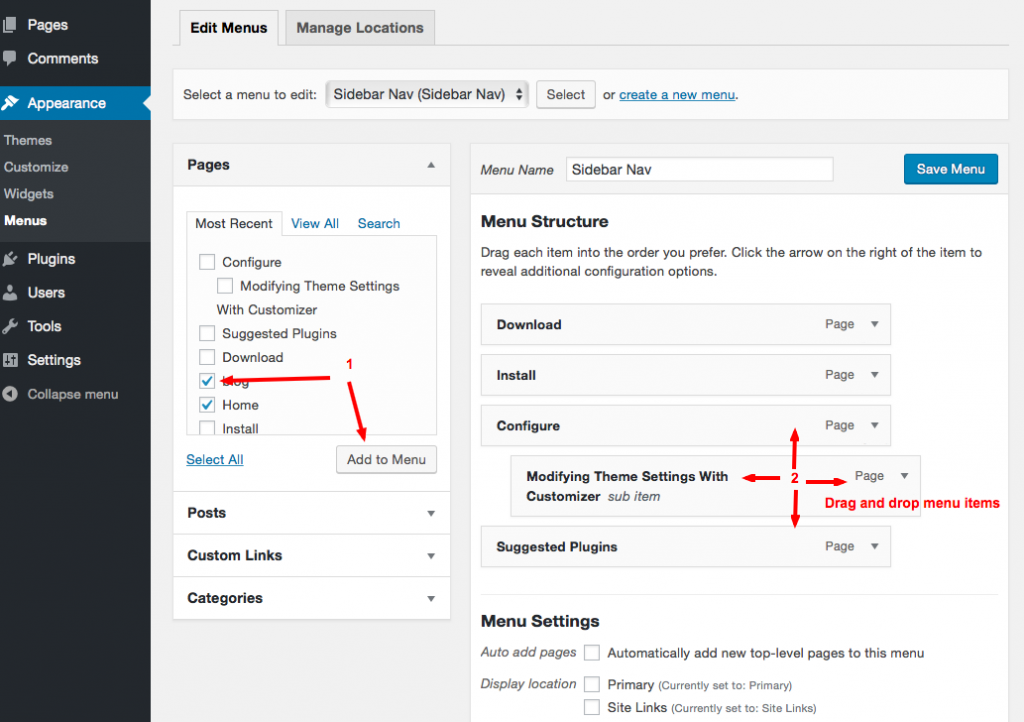The image size is (1024, 722).
Task: Click the Tools wrench icon
Action: pyautogui.click(x=10, y=326)
